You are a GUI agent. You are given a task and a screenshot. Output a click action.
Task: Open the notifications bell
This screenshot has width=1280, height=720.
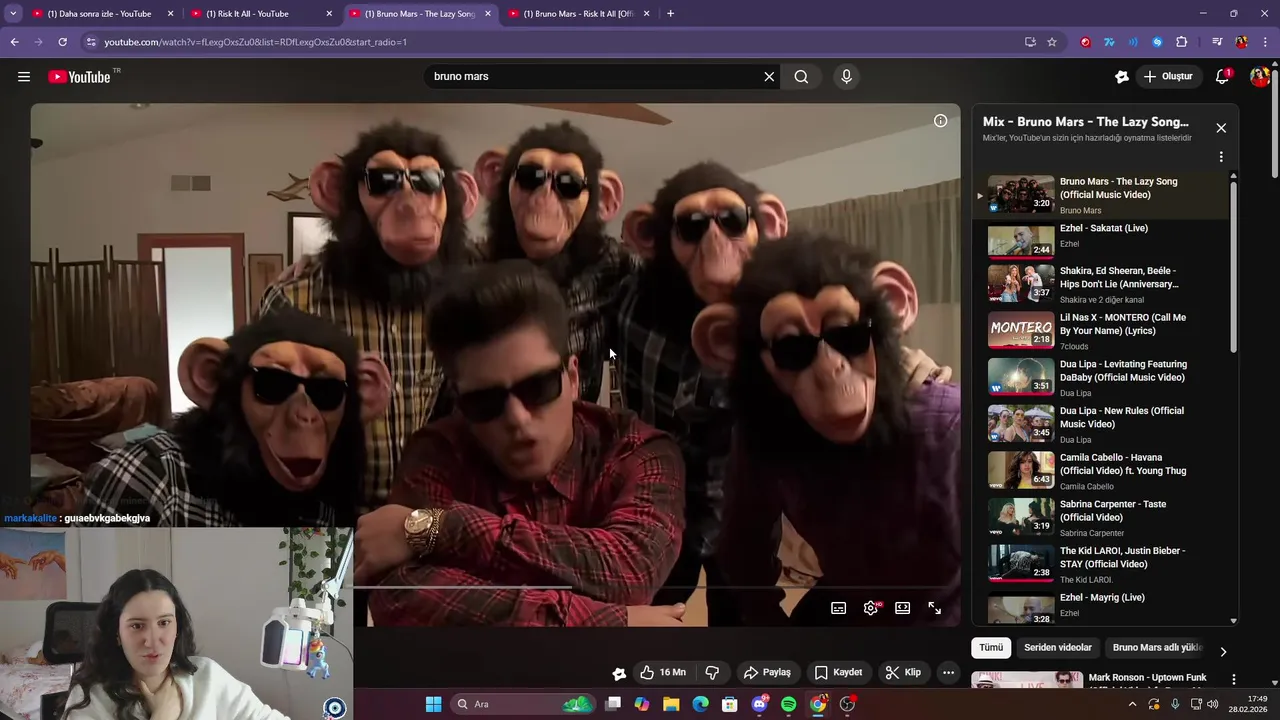(x=1222, y=77)
